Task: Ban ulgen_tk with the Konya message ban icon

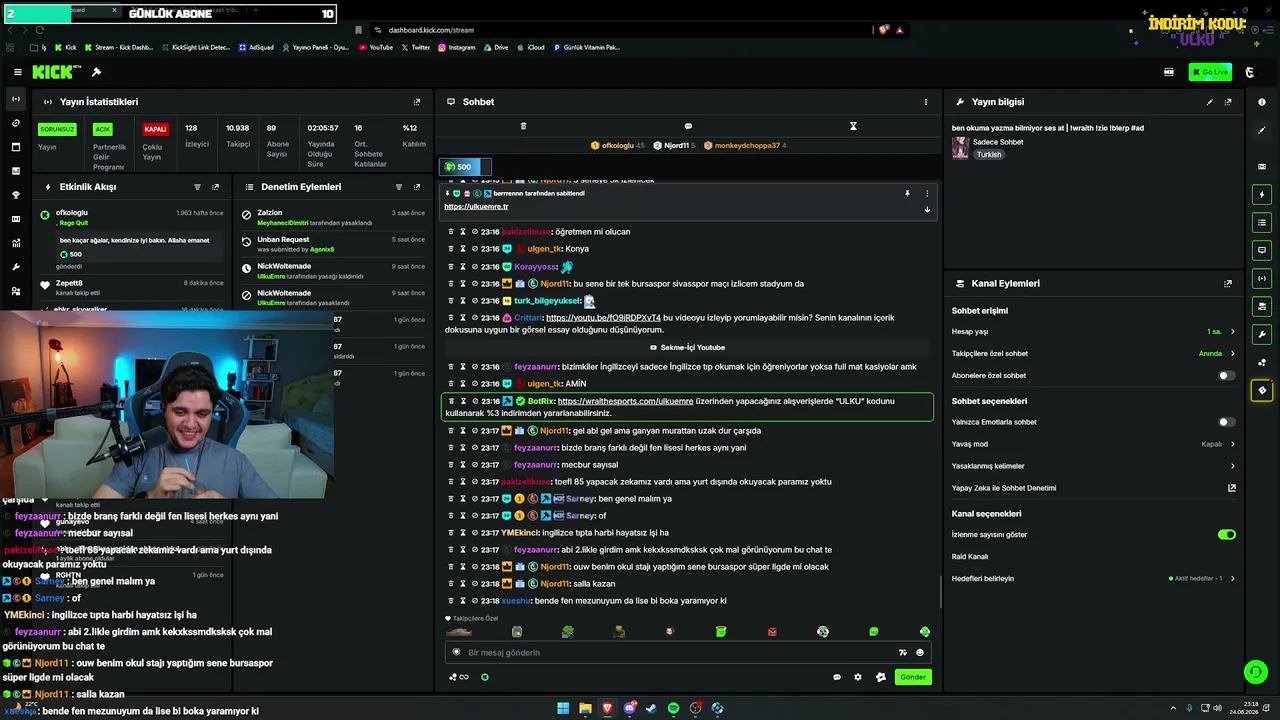Action: coord(474,249)
